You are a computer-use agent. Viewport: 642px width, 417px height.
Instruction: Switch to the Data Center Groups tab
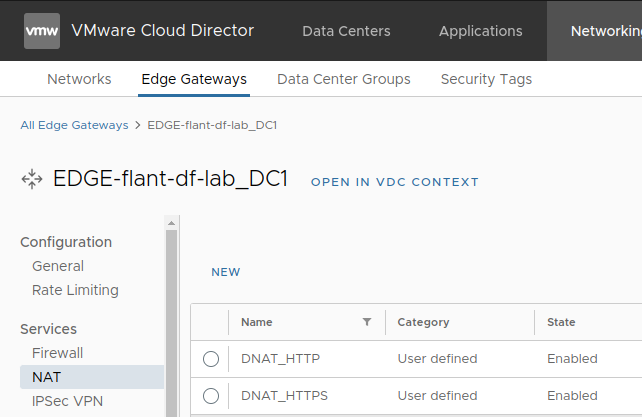coord(343,79)
